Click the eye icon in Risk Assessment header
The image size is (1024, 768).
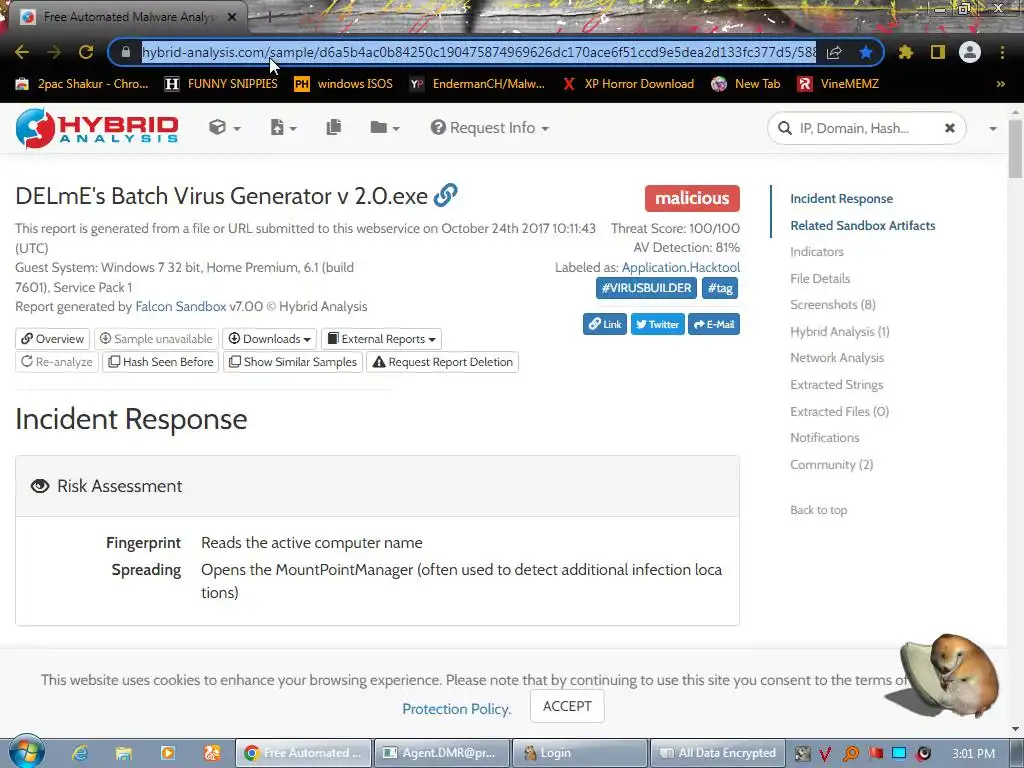coord(40,487)
